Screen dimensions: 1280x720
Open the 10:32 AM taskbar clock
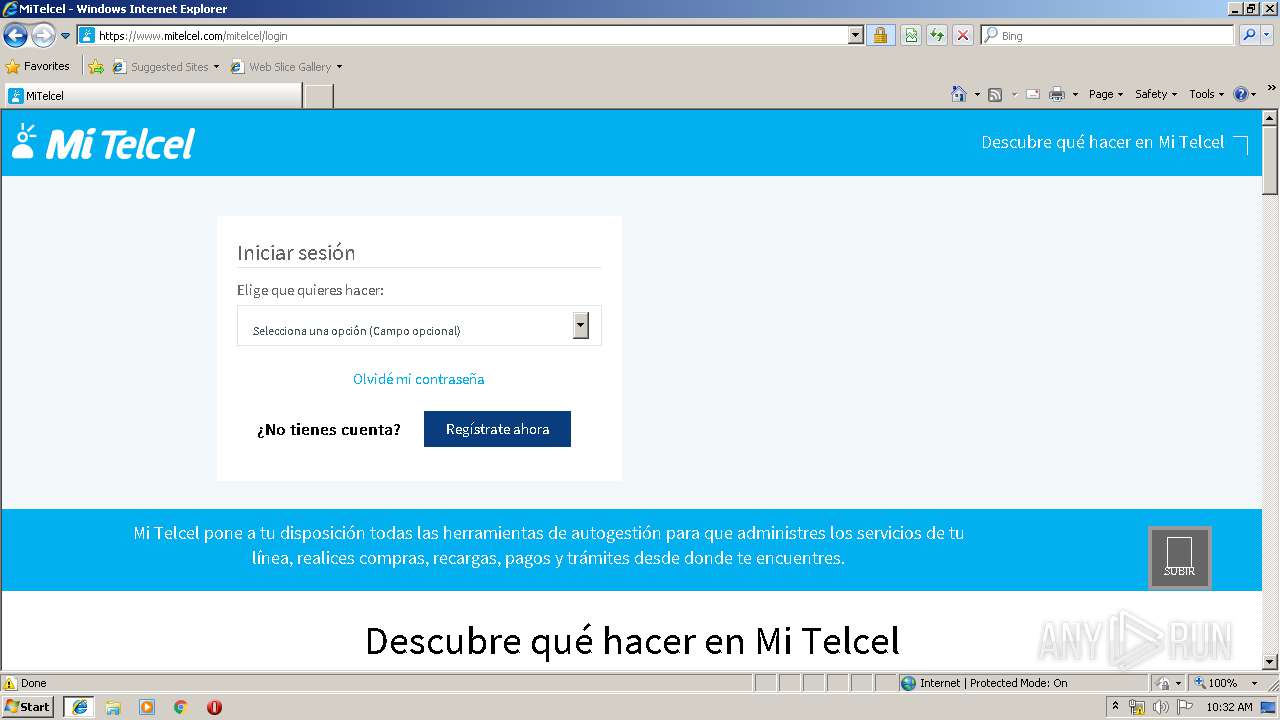1229,707
